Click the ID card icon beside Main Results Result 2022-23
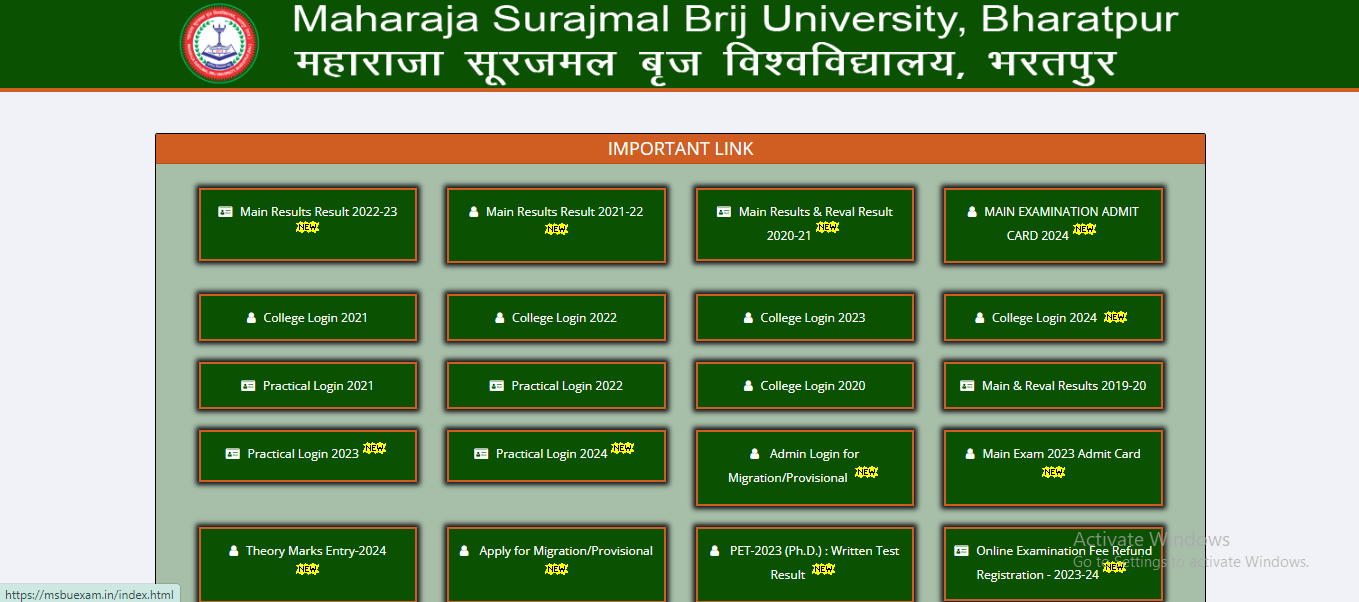The height and width of the screenshot is (602, 1359). [x=226, y=212]
